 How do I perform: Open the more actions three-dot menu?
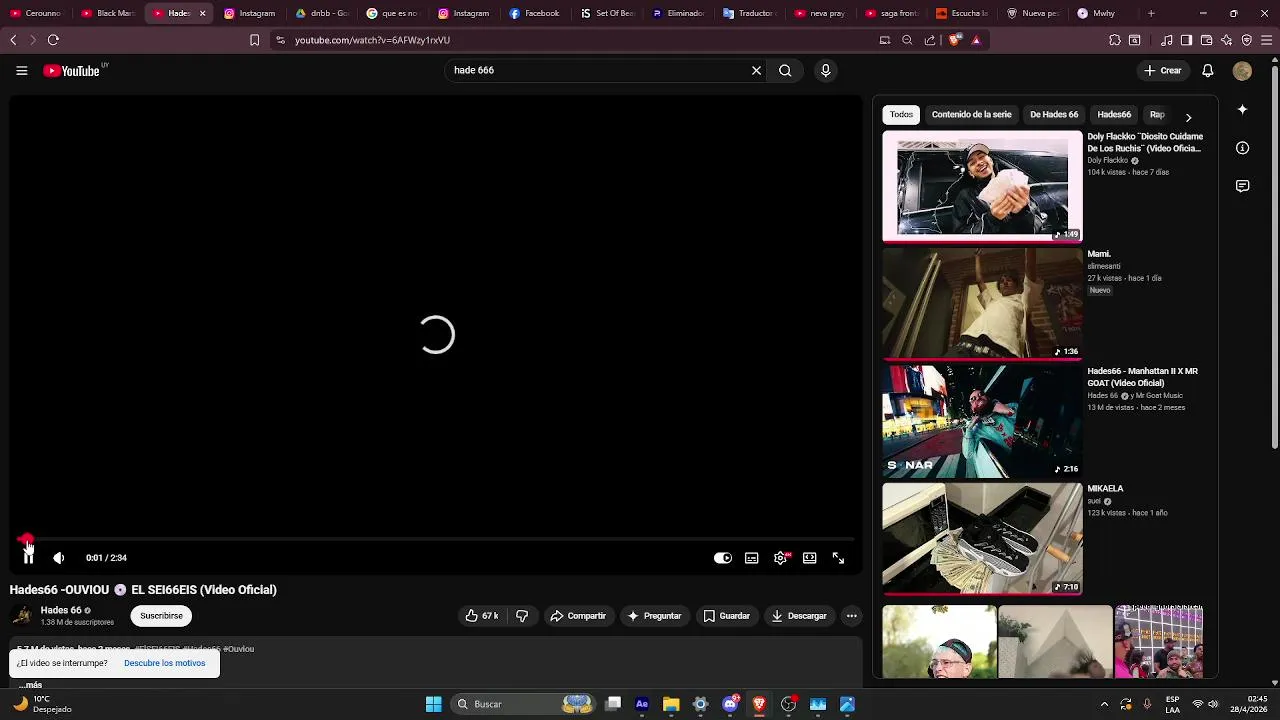pos(852,616)
